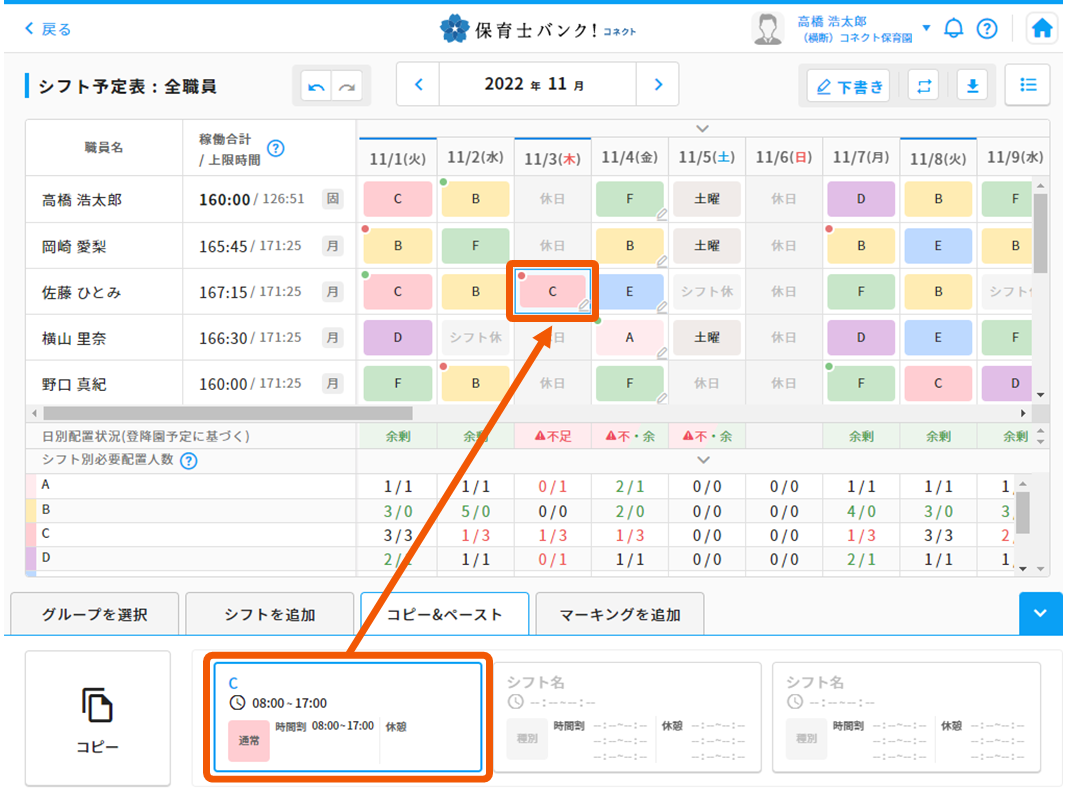Open help question mark in header
This screenshot has height=800, width=1067.
click(x=986, y=29)
